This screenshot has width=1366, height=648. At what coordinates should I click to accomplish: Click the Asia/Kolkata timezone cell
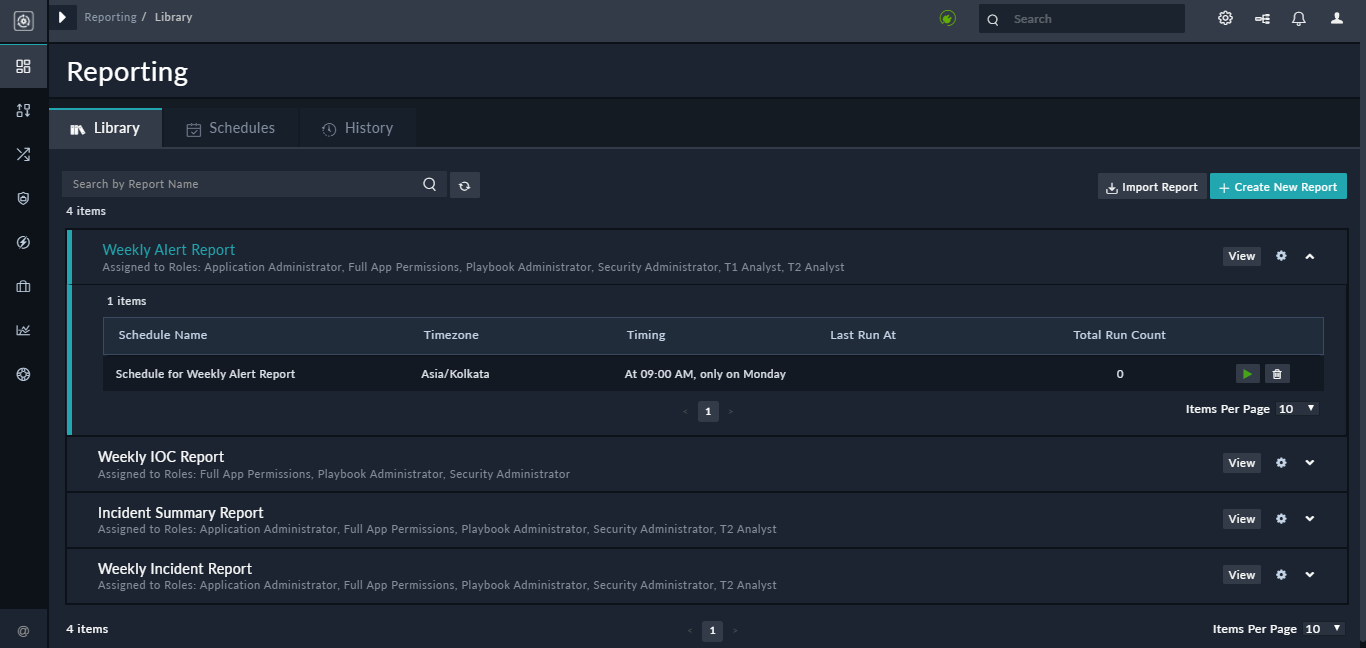[455, 374]
